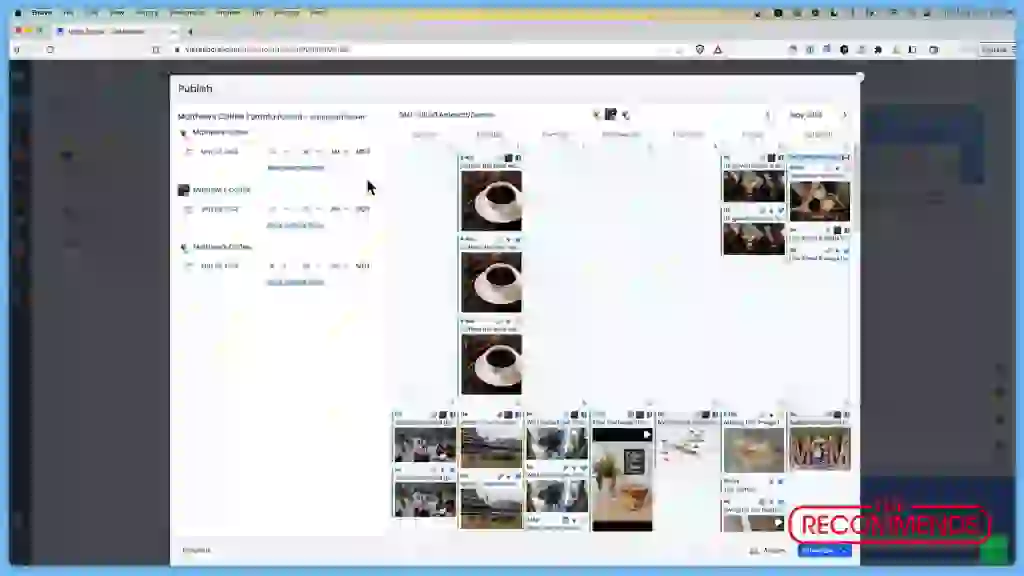Go to the previous month in calendar
This screenshot has height=576, width=1024.
(x=767, y=115)
